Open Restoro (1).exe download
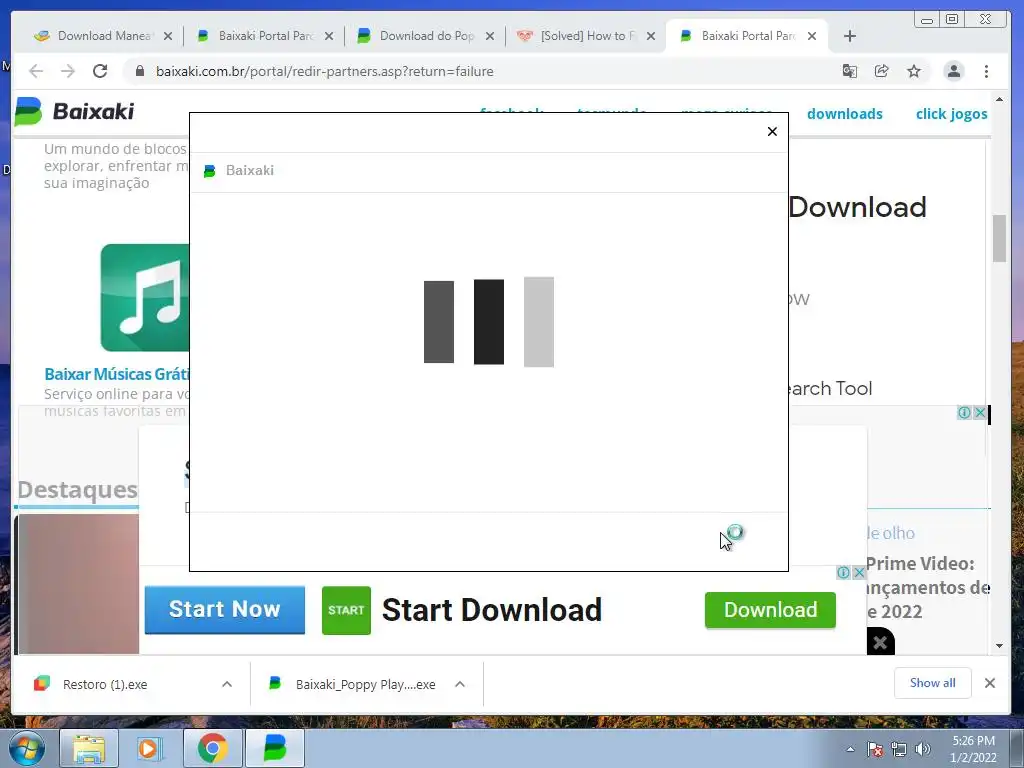 click(x=104, y=684)
